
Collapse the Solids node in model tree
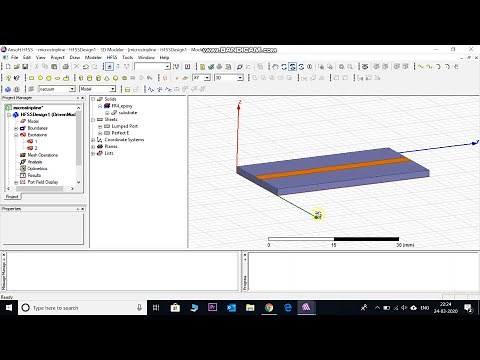point(93,99)
